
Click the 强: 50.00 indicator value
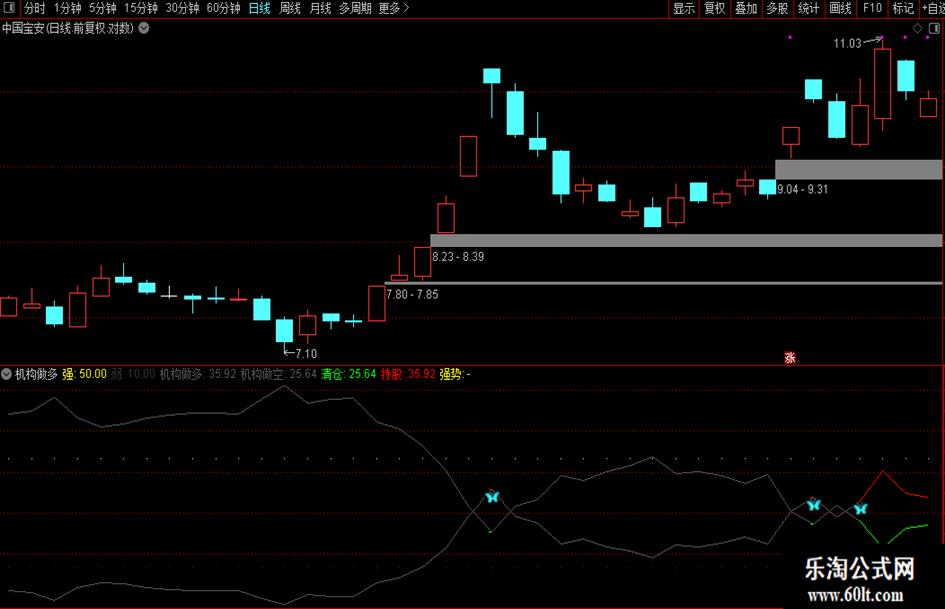[84, 374]
